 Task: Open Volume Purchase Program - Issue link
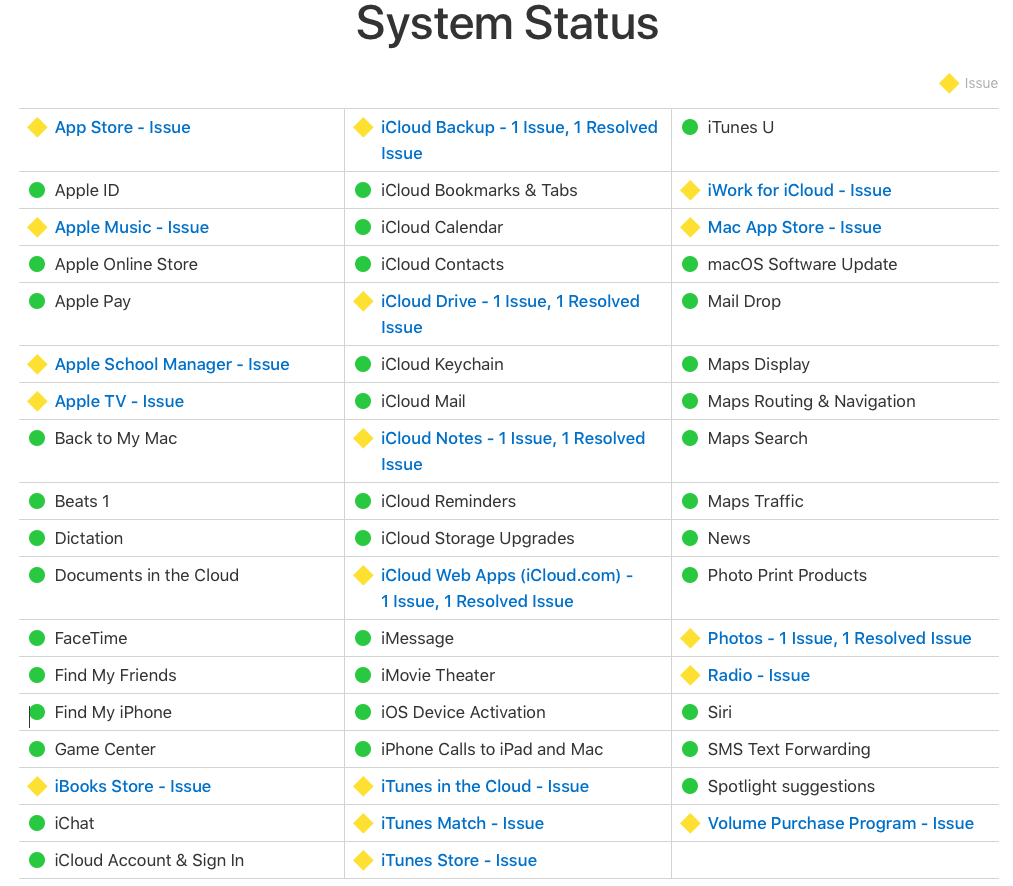coord(841,823)
